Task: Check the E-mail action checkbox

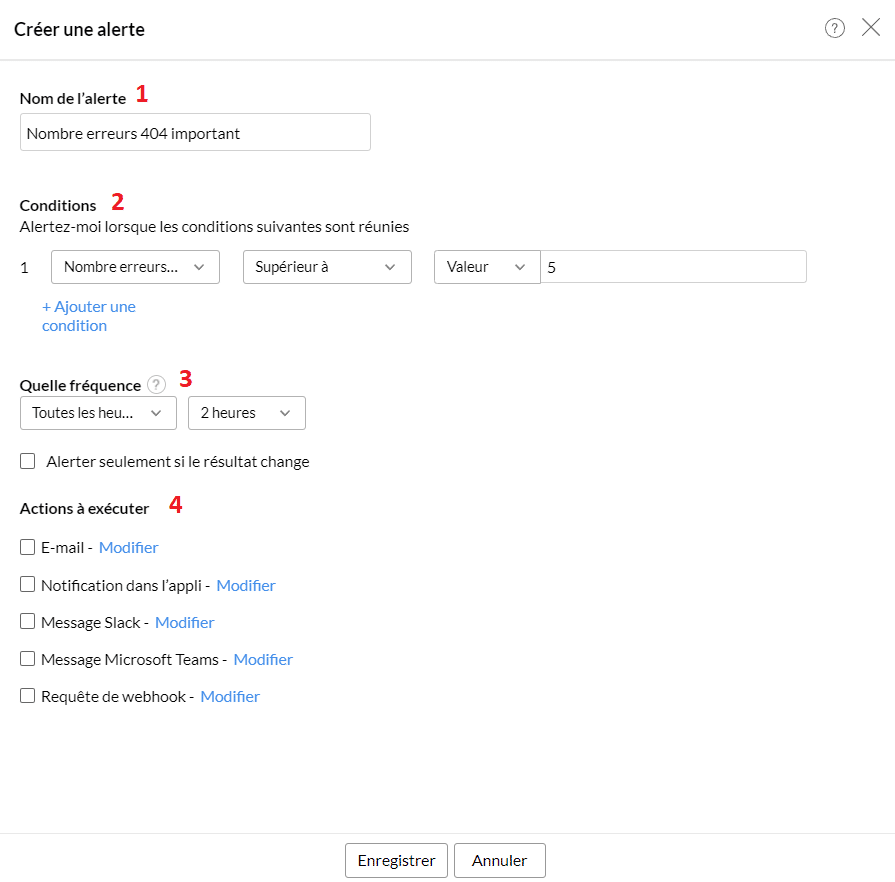Action: coord(28,547)
